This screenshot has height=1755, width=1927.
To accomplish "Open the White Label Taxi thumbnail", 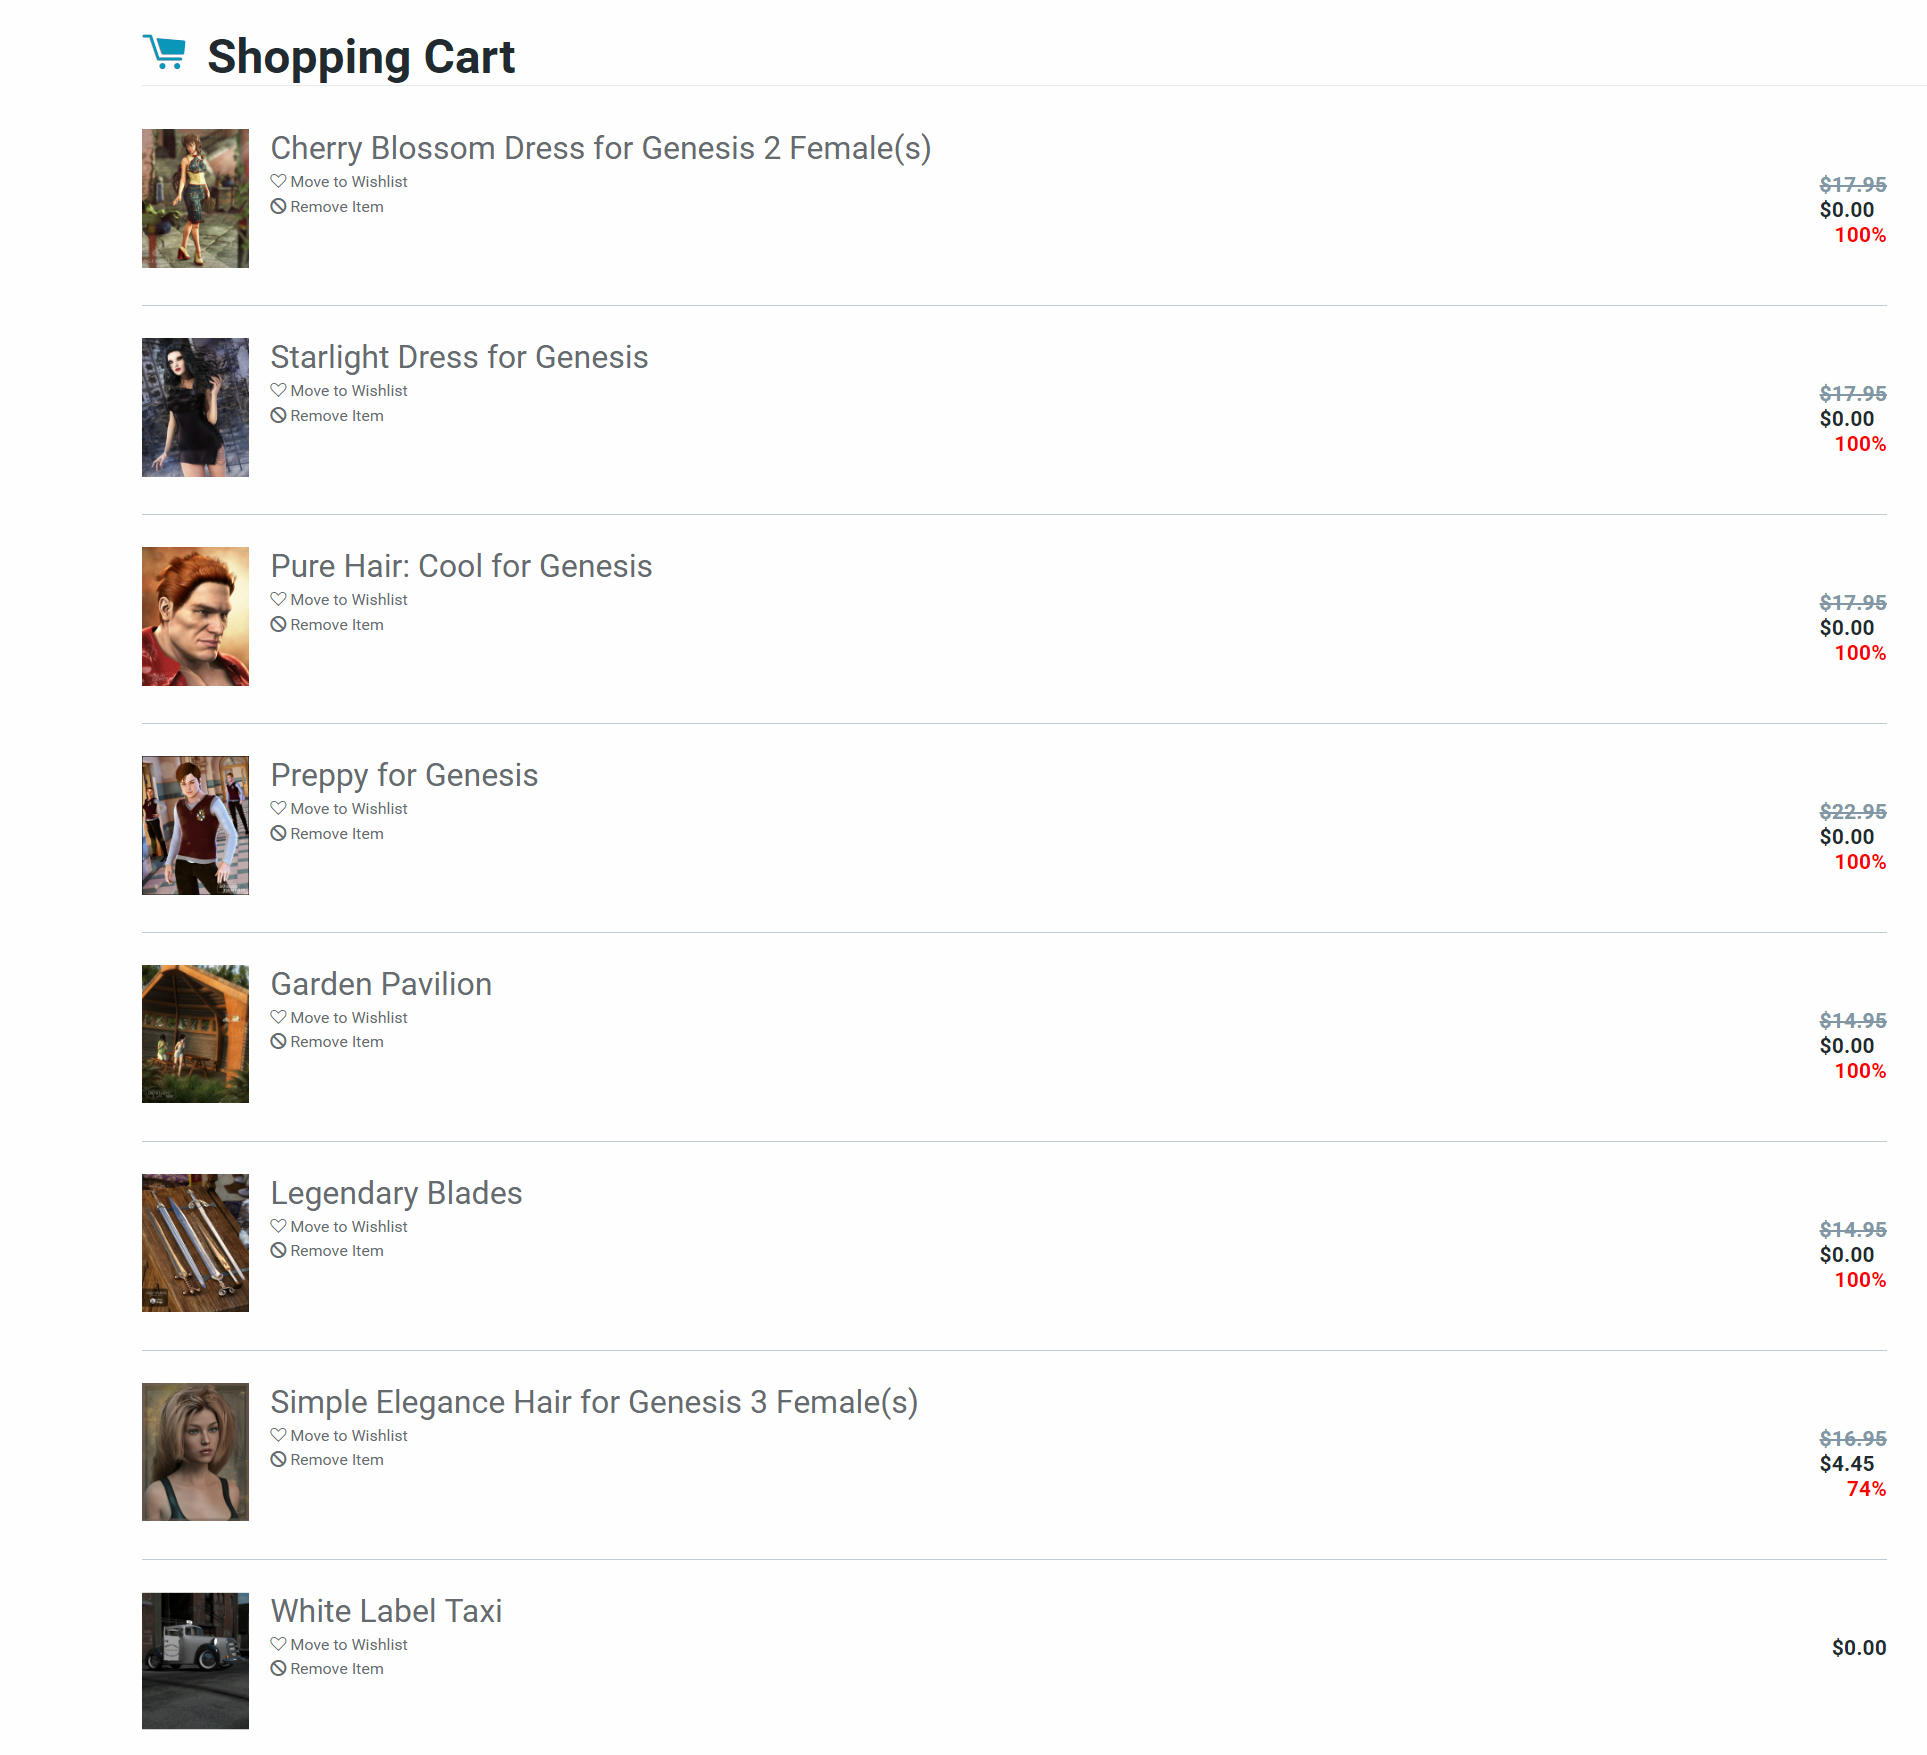I will tap(195, 1660).
